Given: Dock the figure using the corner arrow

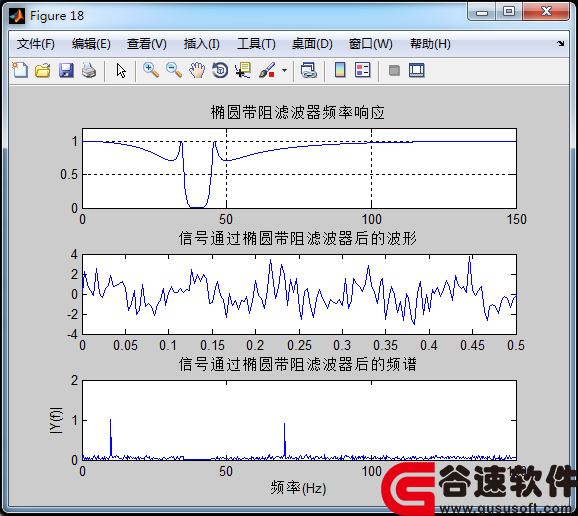Looking at the screenshot, I should point(561,43).
